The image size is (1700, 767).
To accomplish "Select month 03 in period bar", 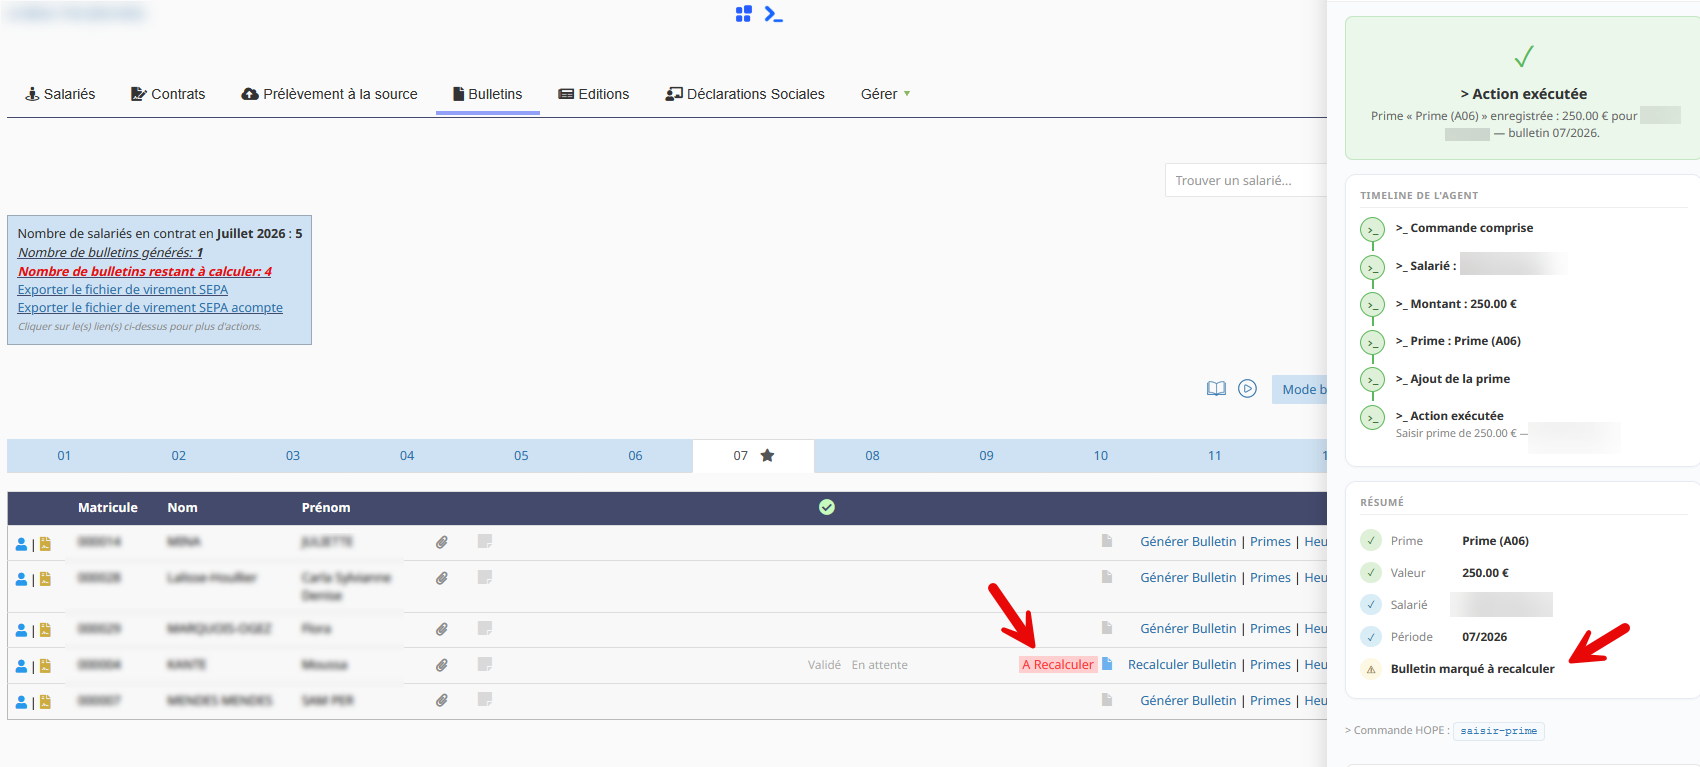I will (293, 456).
